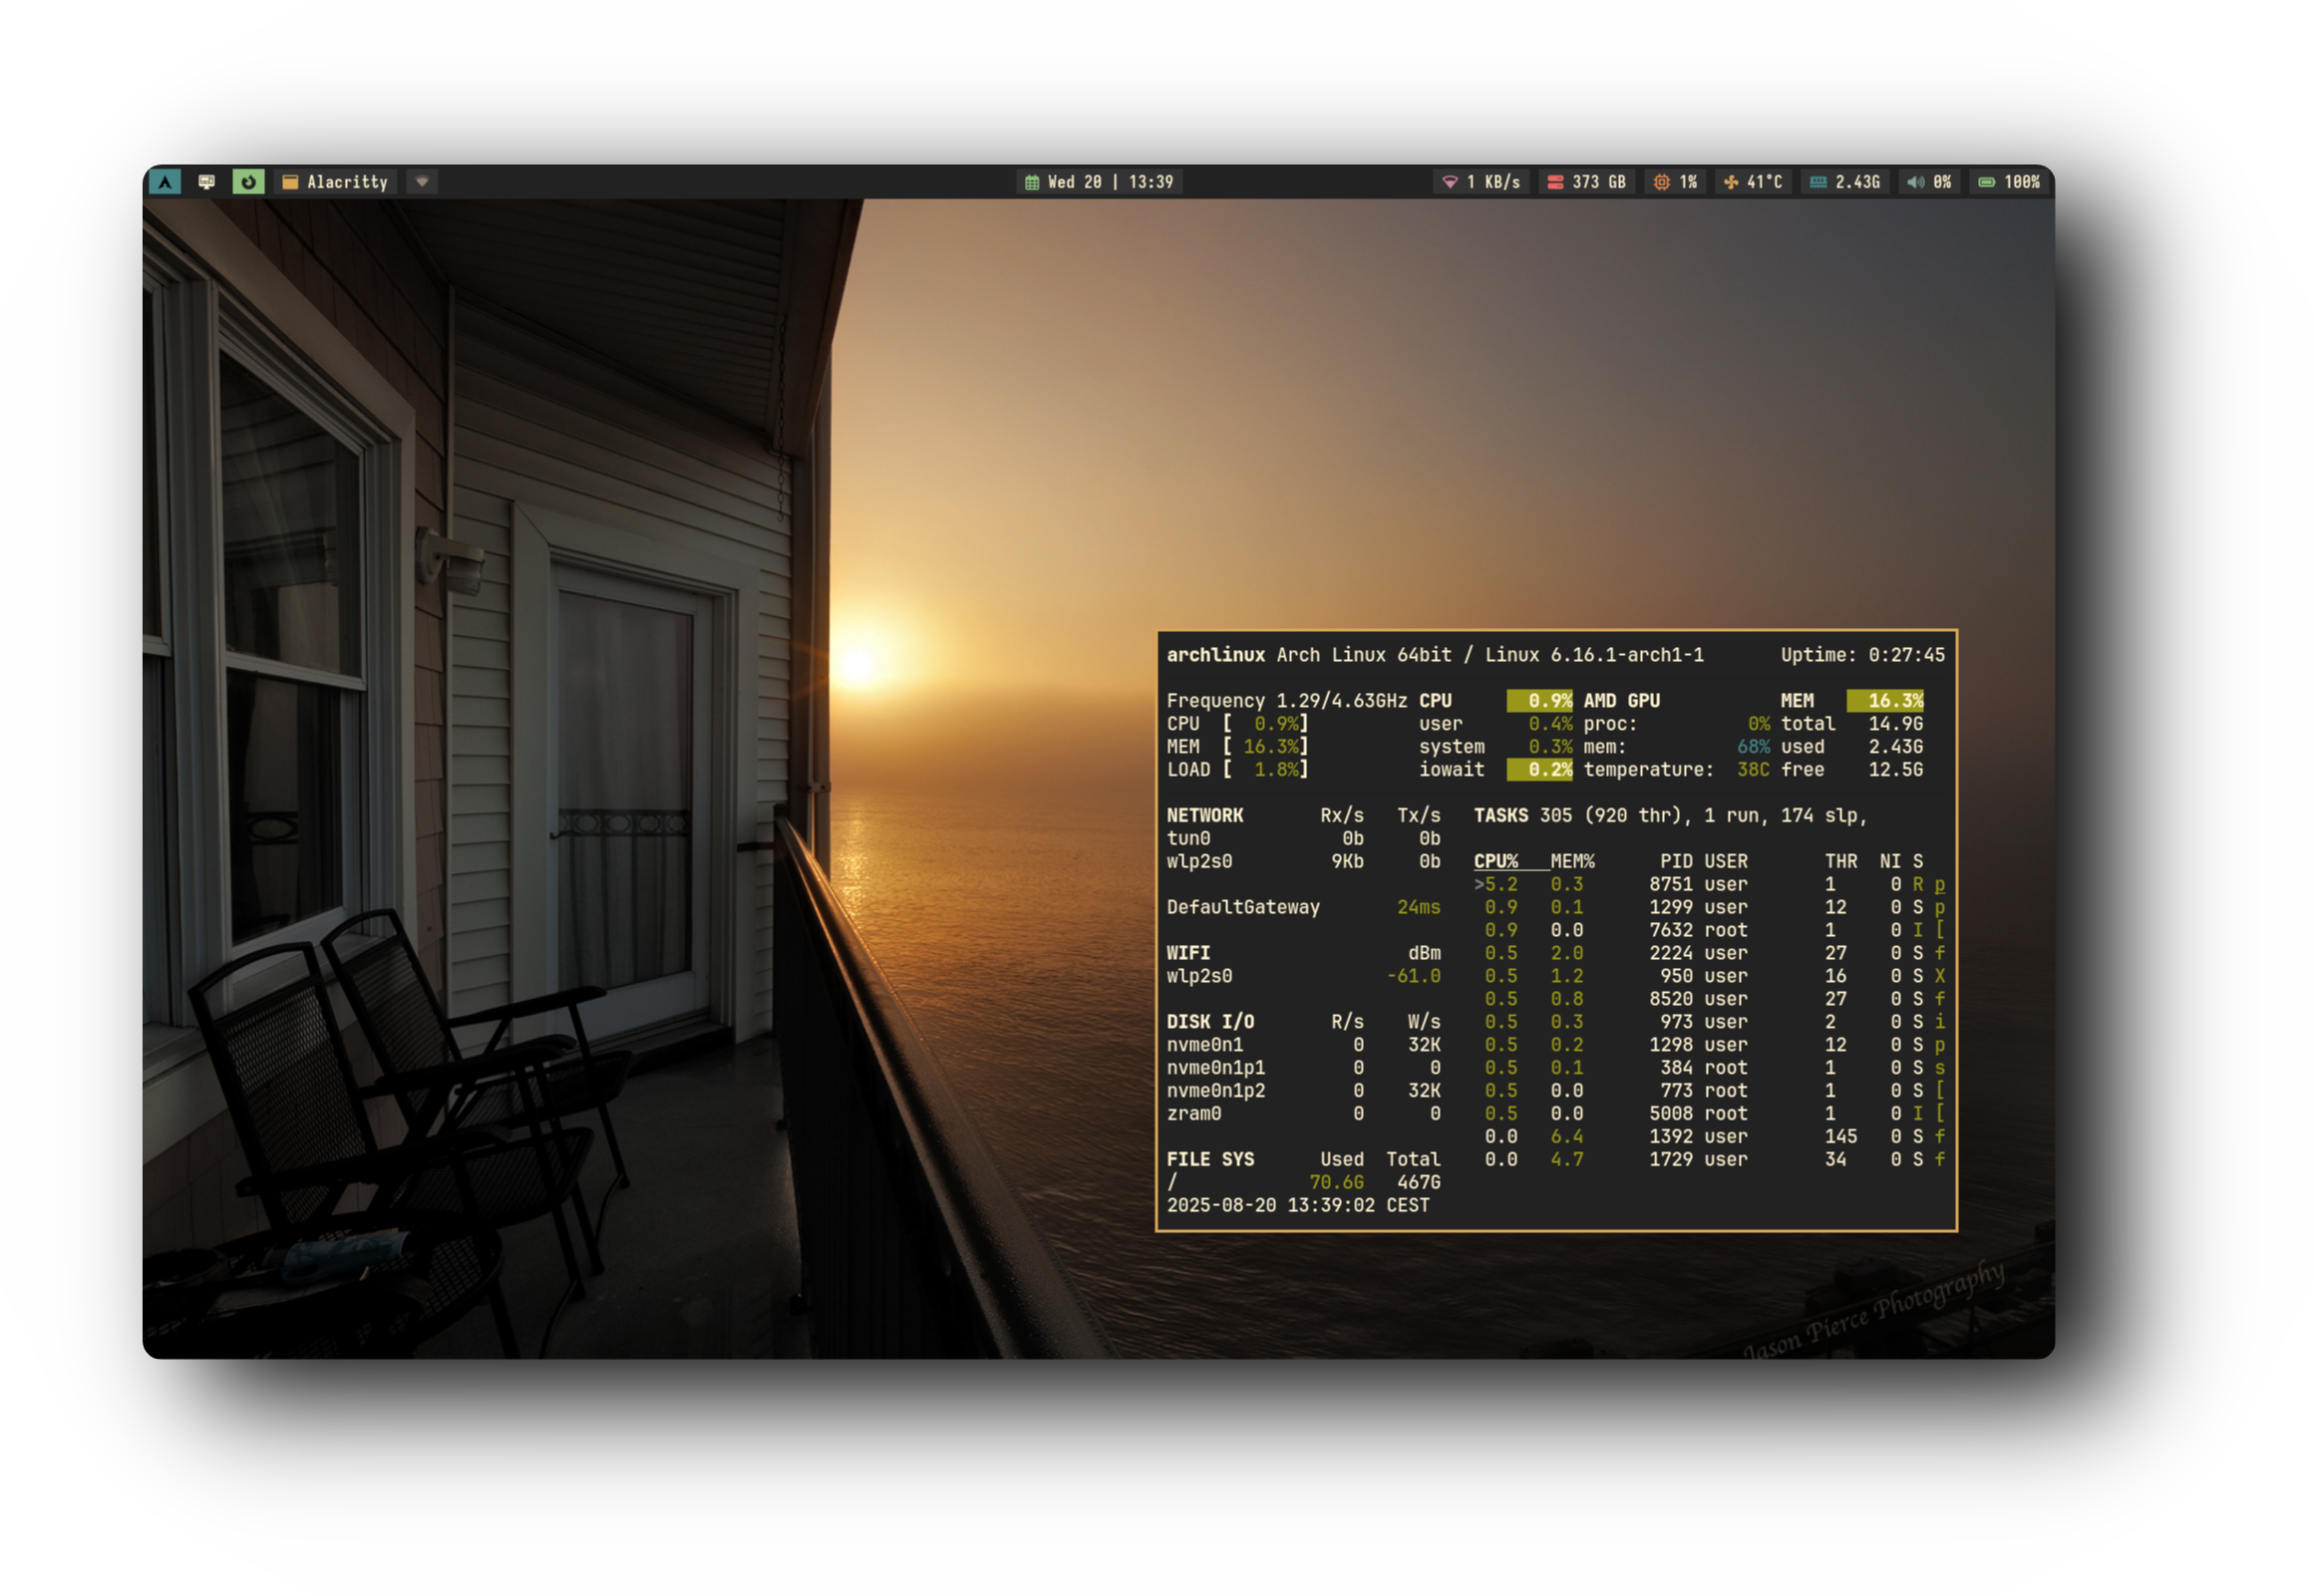Expand the tray dropdown arrow beside Alacritty
This screenshot has height=1596, width=2314.
coord(422,182)
